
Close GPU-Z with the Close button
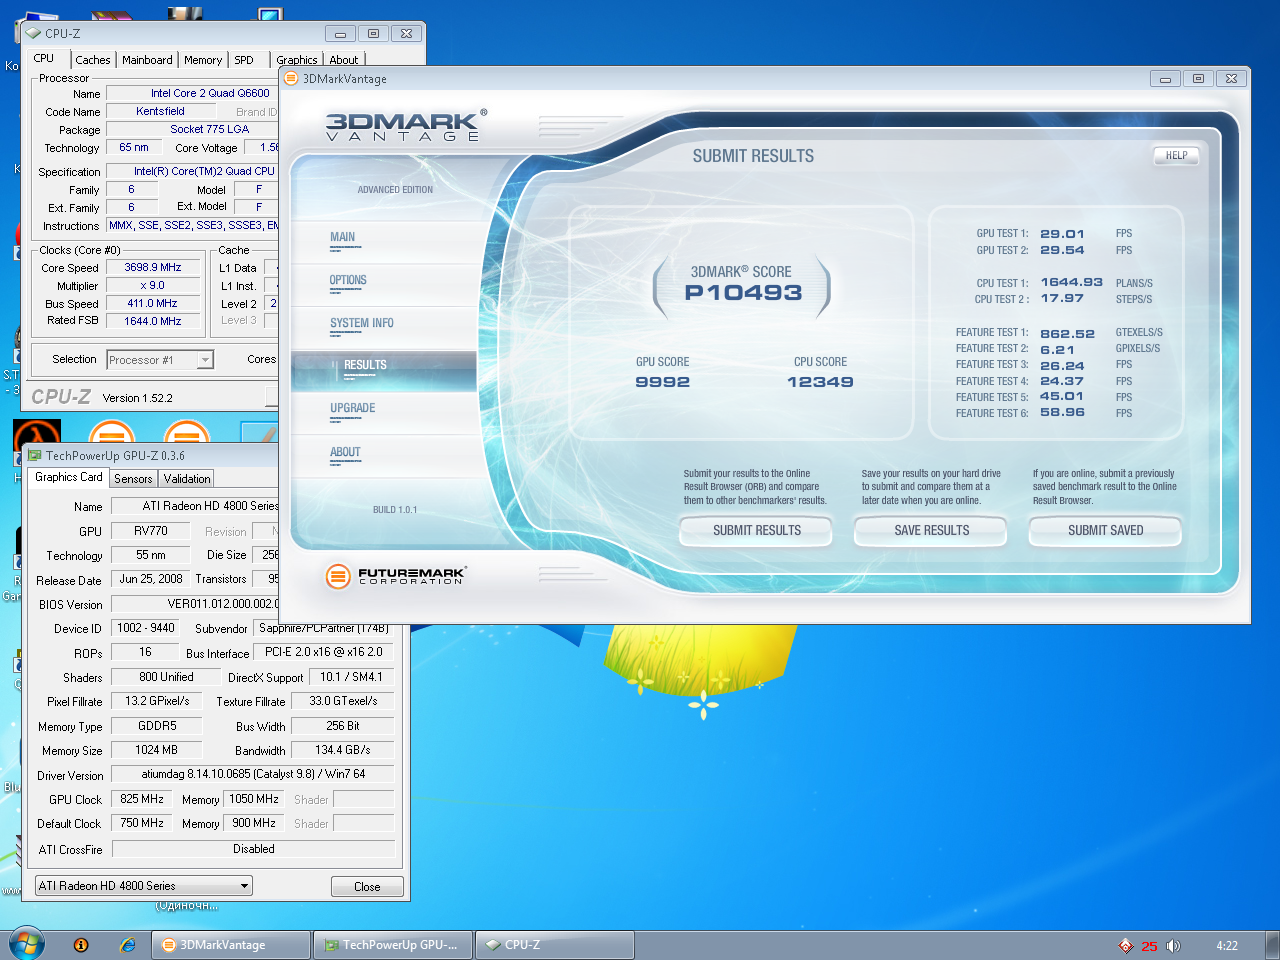[x=367, y=887]
